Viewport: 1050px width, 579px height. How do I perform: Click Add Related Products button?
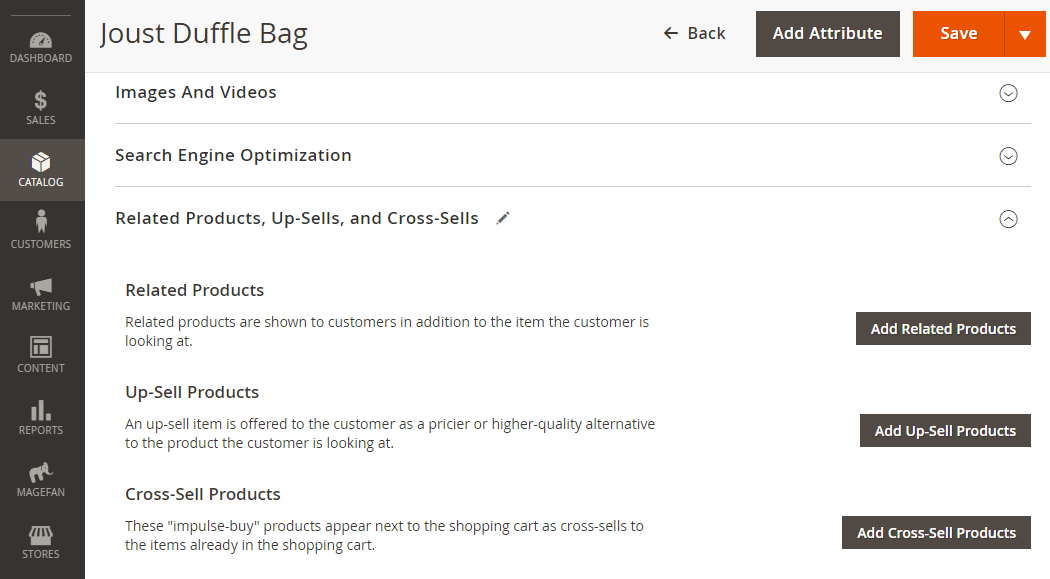tap(943, 329)
